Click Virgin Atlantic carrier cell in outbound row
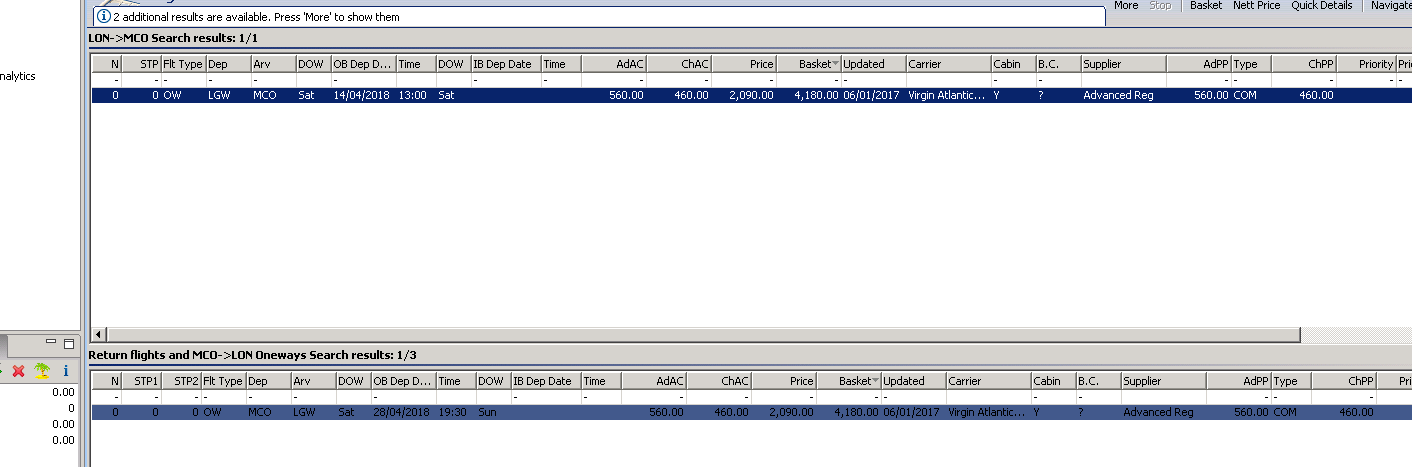Image resolution: width=1412 pixels, height=467 pixels. click(947, 96)
